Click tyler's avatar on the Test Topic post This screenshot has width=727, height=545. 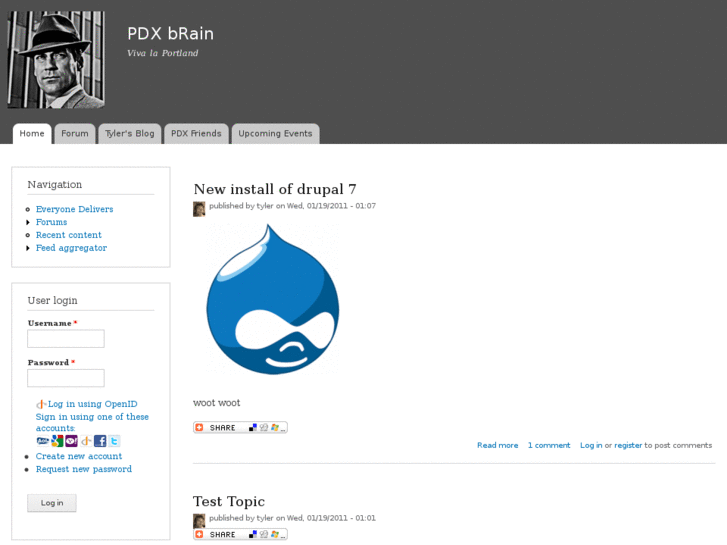click(x=199, y=520)
